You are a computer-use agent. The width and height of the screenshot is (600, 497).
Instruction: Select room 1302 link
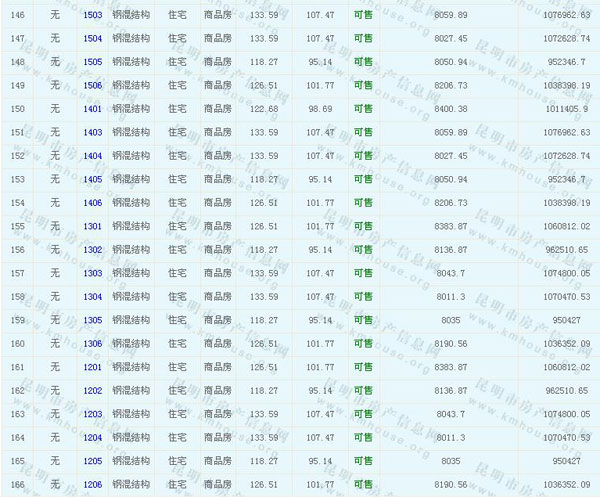(x=92, y=250)
